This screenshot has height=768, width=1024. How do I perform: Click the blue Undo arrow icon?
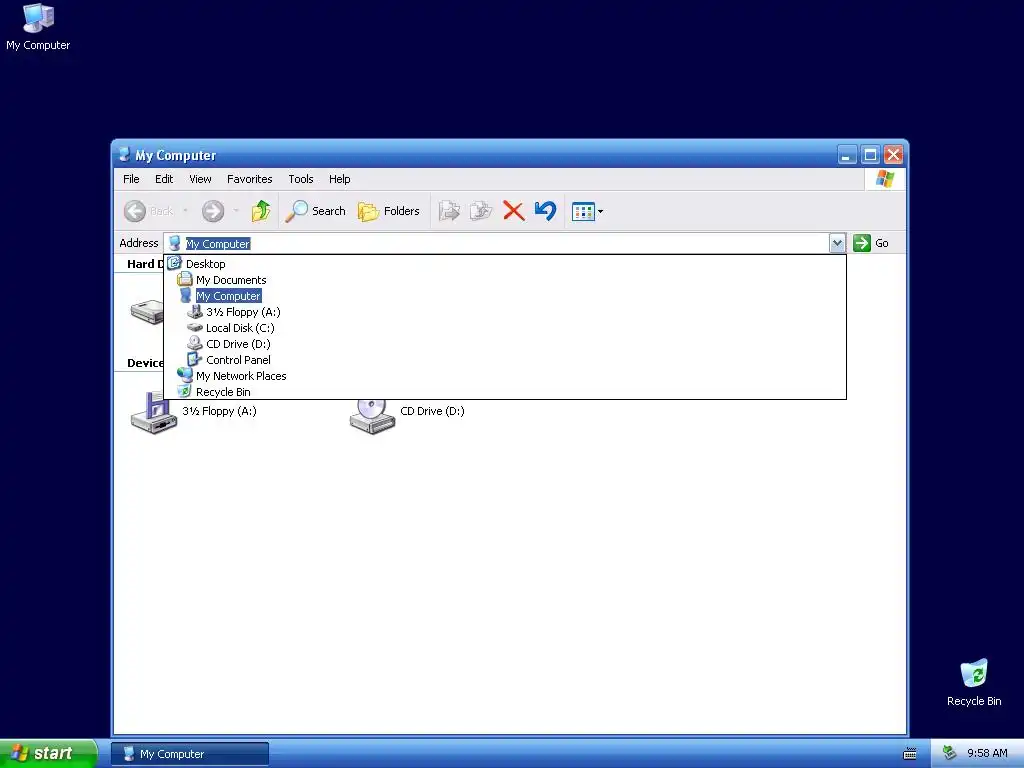click(545, 210)
